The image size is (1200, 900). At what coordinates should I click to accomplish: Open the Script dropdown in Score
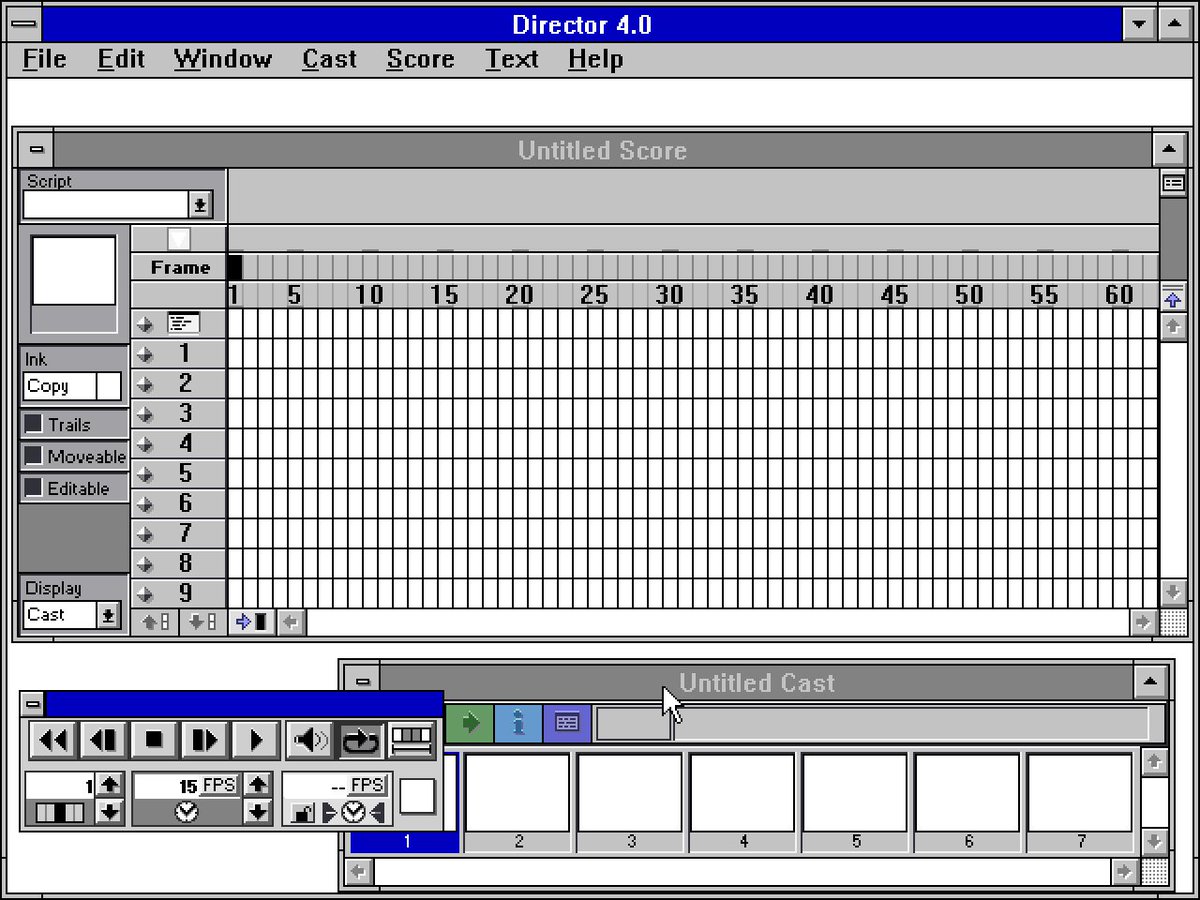pos(200,205)
